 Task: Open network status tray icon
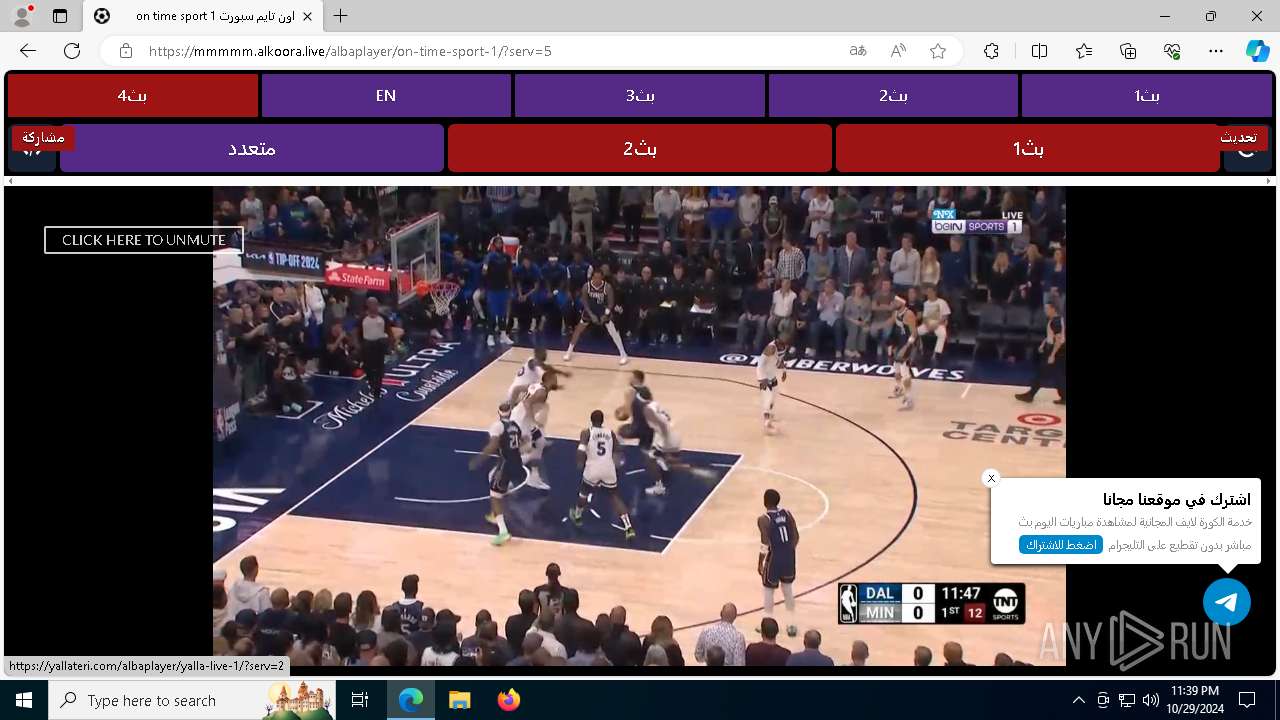(x=1127, y=700)
